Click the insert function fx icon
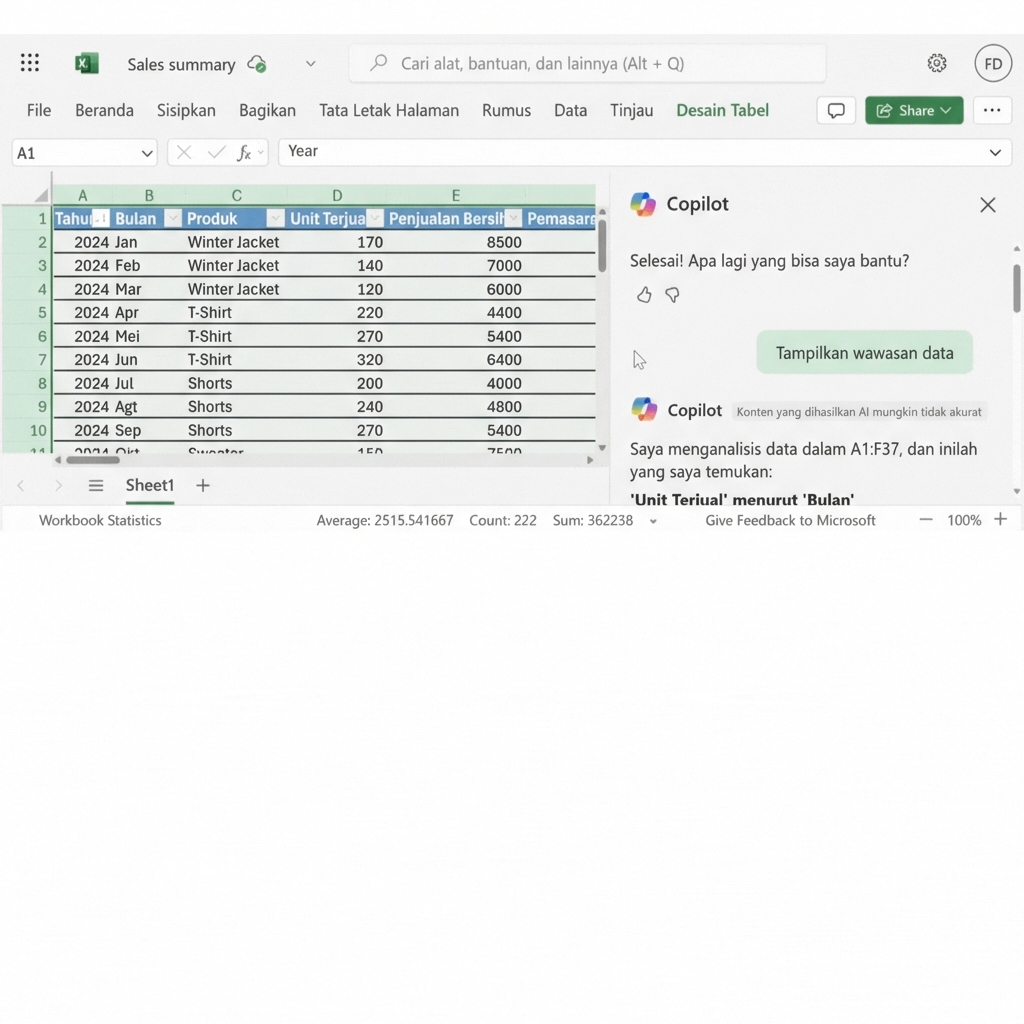 [x=246, y=152]
